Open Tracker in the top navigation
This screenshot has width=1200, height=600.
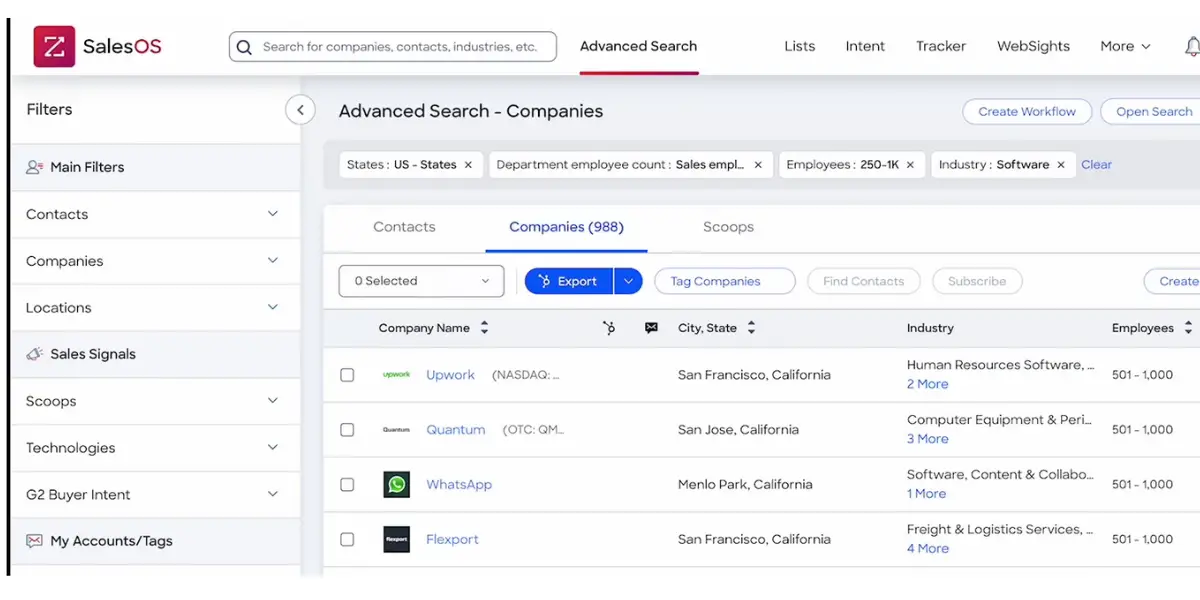(941, 46)
